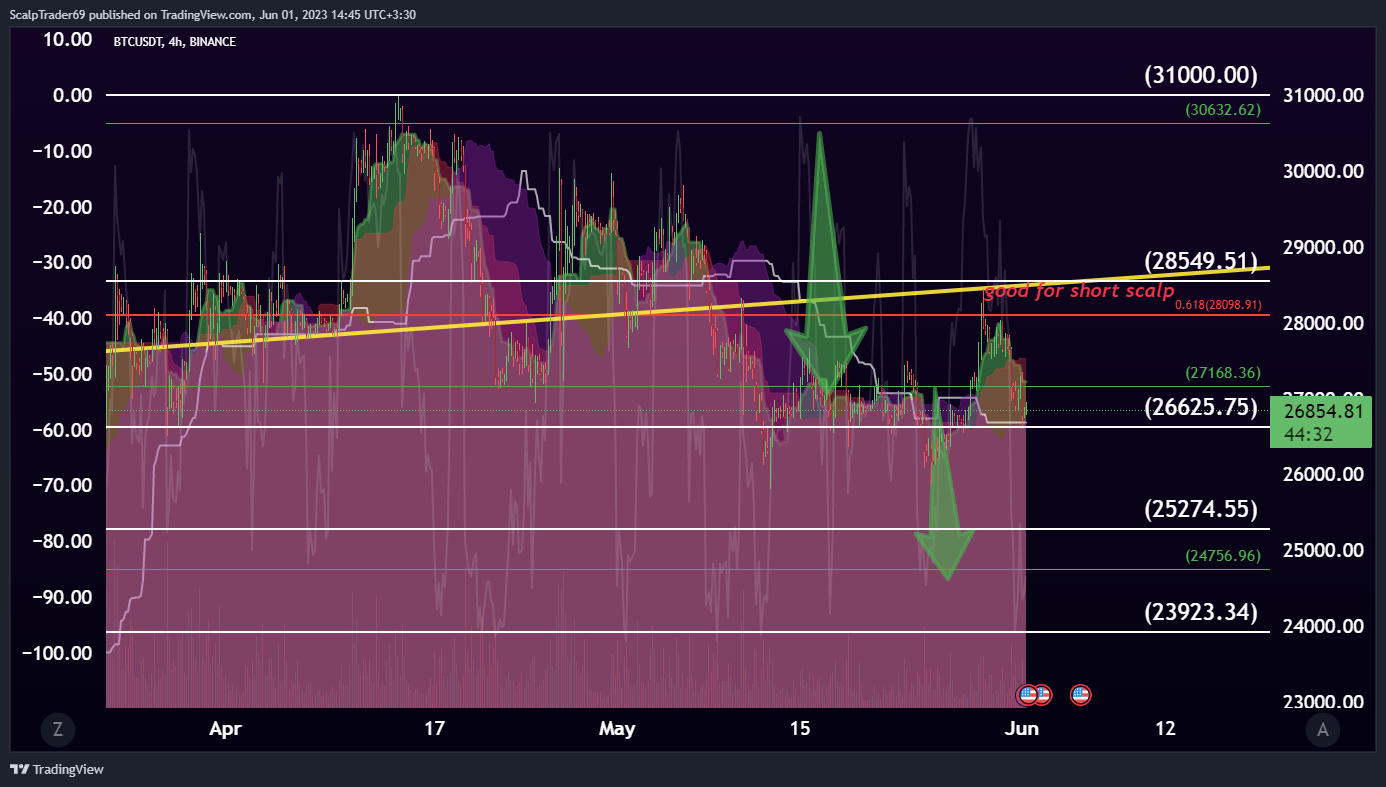
Task: Click -40.00 on the left indicator scale
Action: (63, 318)
